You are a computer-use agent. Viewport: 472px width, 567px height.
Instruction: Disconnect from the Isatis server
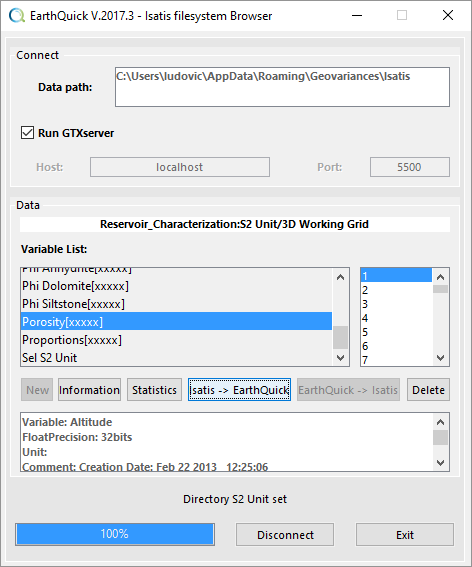pyautogui.click(x=285, y=534)
